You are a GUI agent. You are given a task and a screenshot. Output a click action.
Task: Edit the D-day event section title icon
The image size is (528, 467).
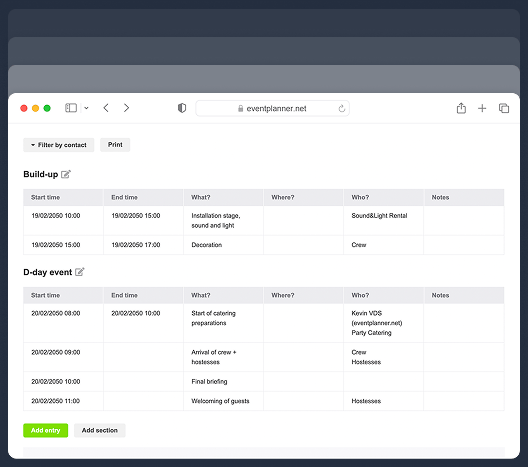(x=79, y=272)
